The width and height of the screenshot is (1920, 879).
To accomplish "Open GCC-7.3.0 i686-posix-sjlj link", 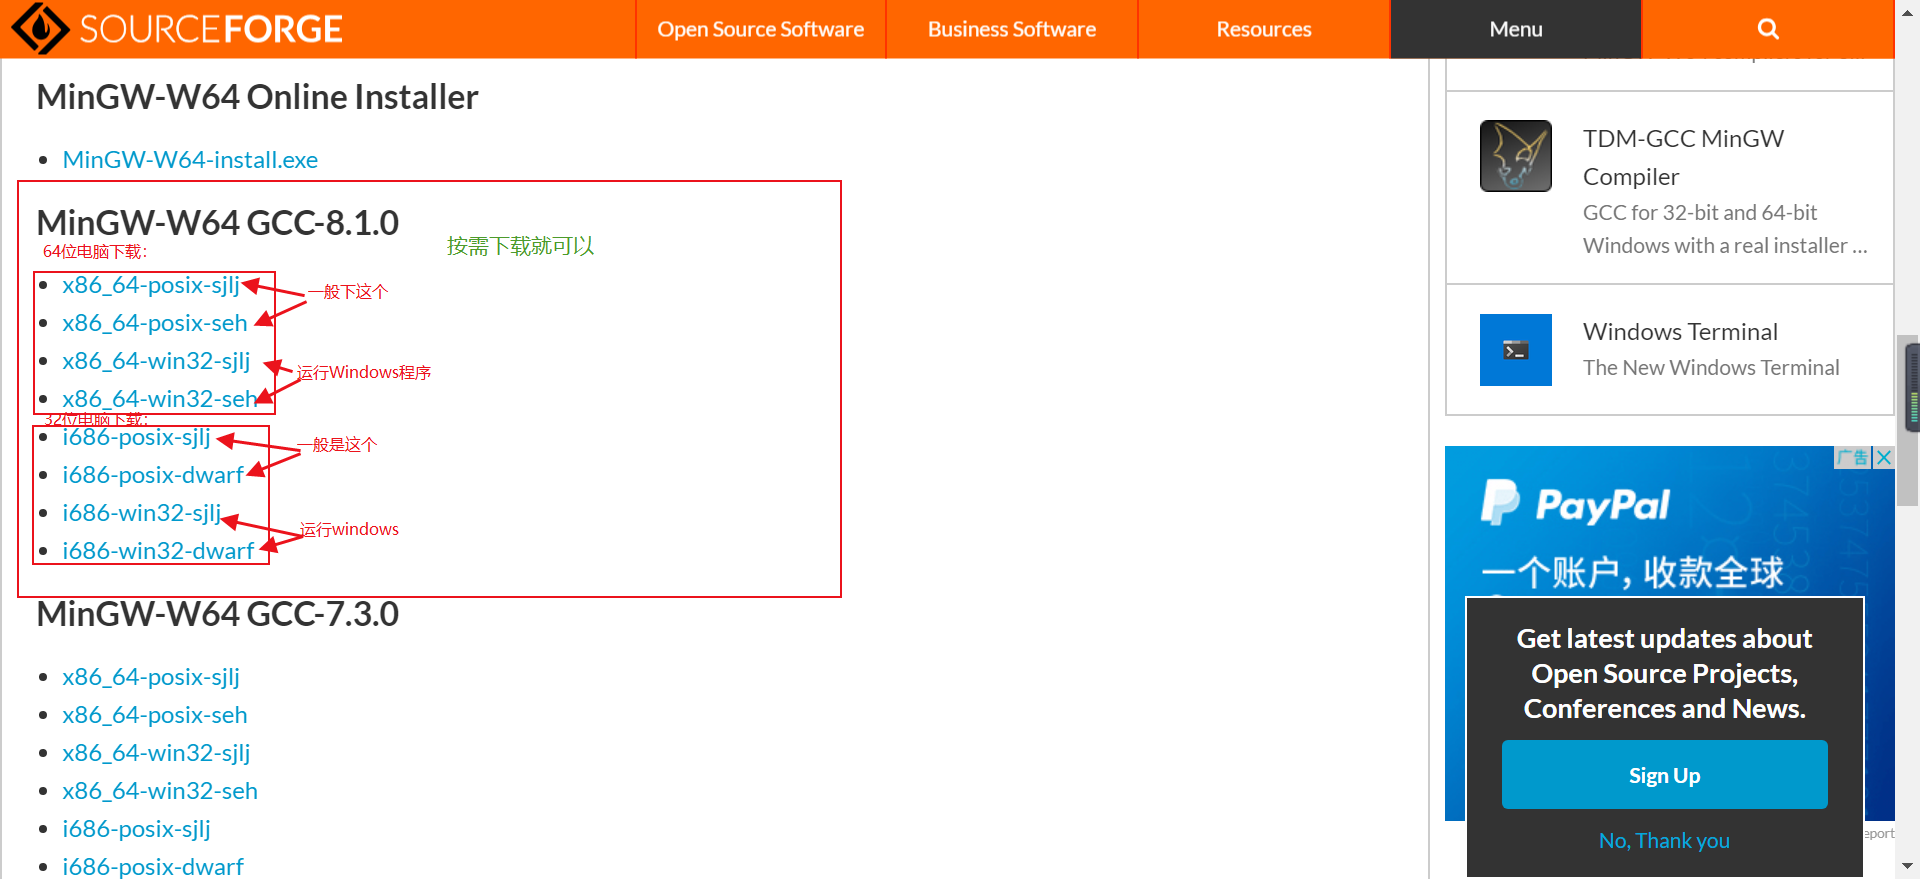I will tap(136, 829).
